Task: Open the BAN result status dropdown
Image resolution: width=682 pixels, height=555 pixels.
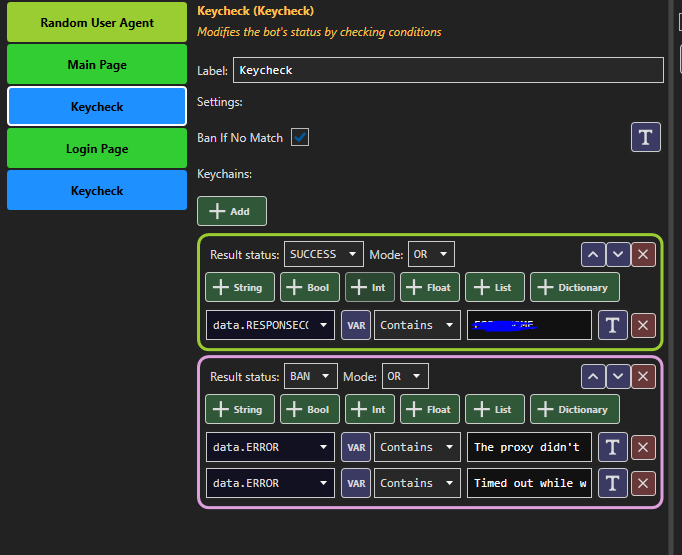Action: coord(311,376)
